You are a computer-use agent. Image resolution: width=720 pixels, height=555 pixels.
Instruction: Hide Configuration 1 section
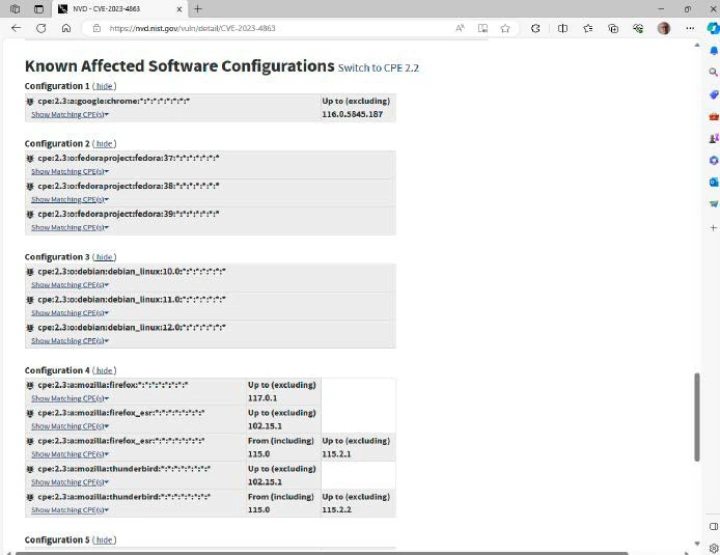pos(104,86)
